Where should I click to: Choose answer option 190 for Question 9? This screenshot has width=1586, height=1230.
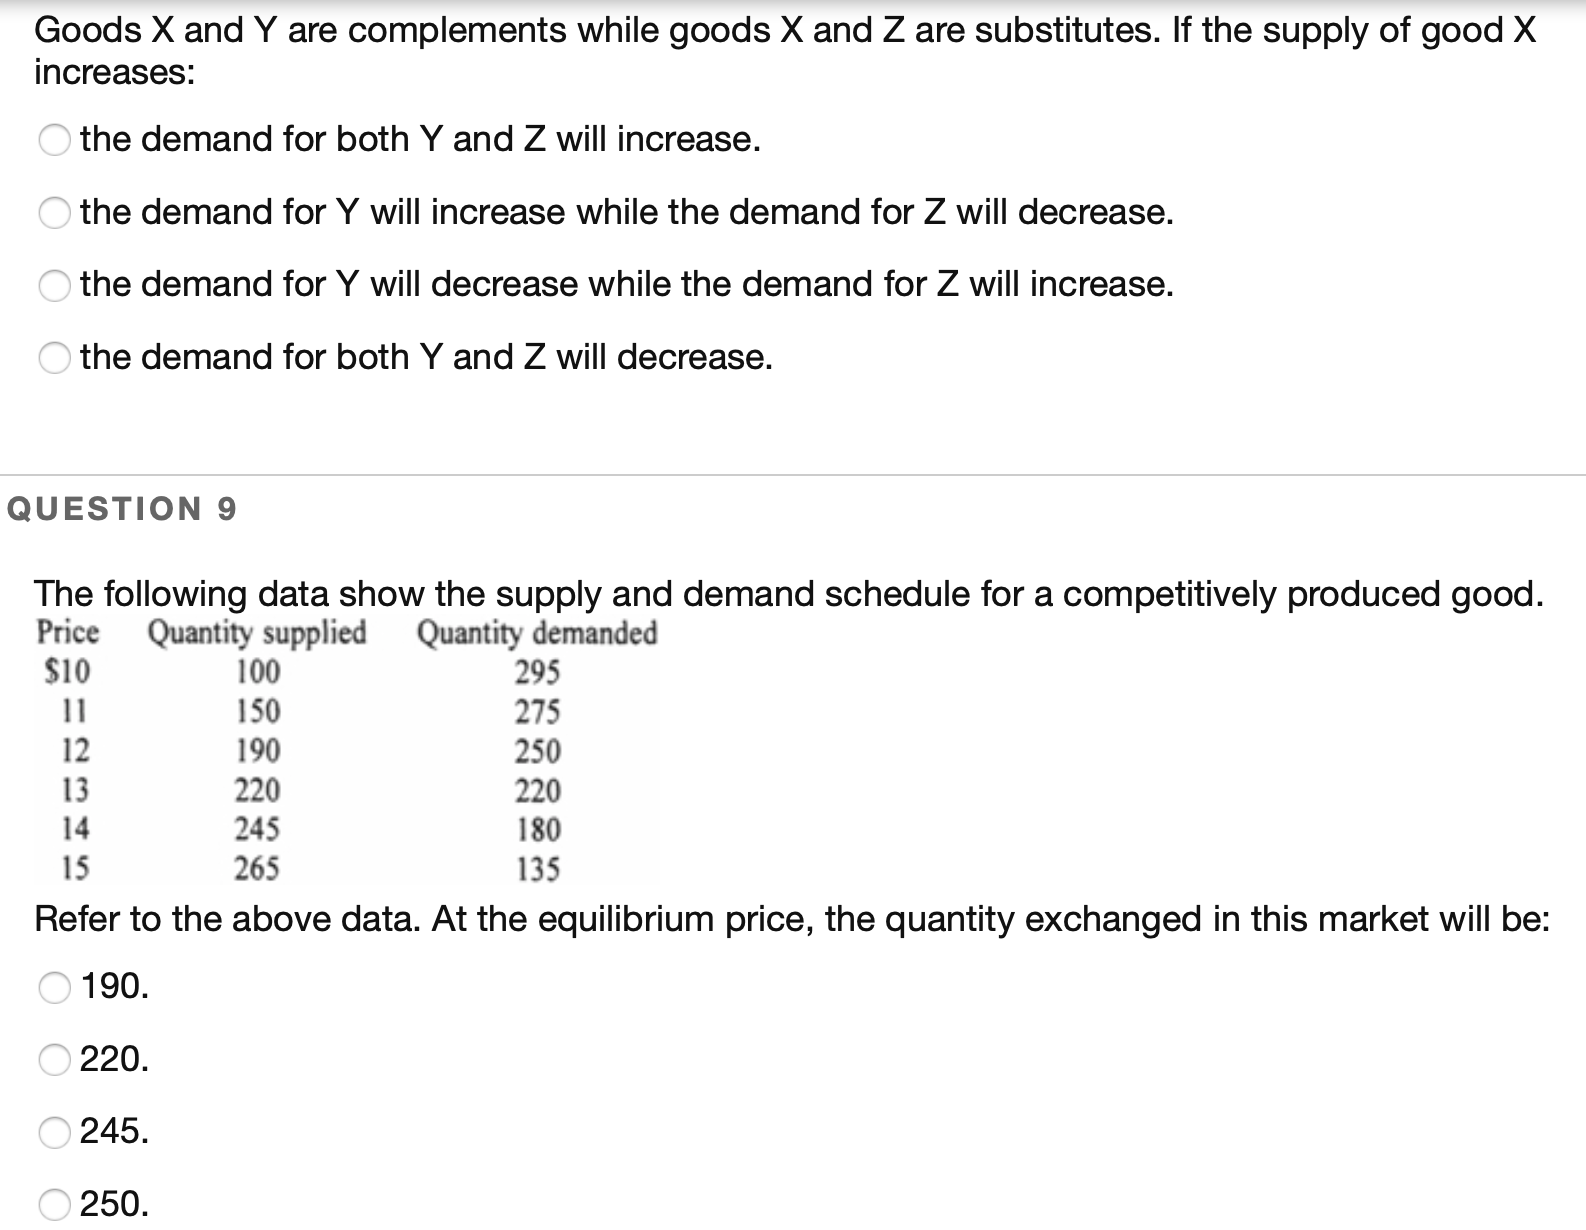click(57, 987)
